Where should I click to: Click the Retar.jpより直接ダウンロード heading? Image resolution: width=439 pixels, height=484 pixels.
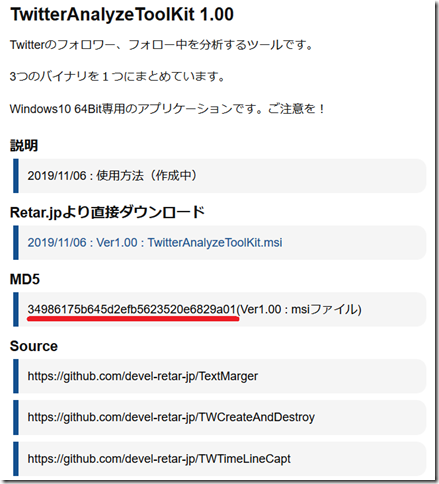coord(107,212)
